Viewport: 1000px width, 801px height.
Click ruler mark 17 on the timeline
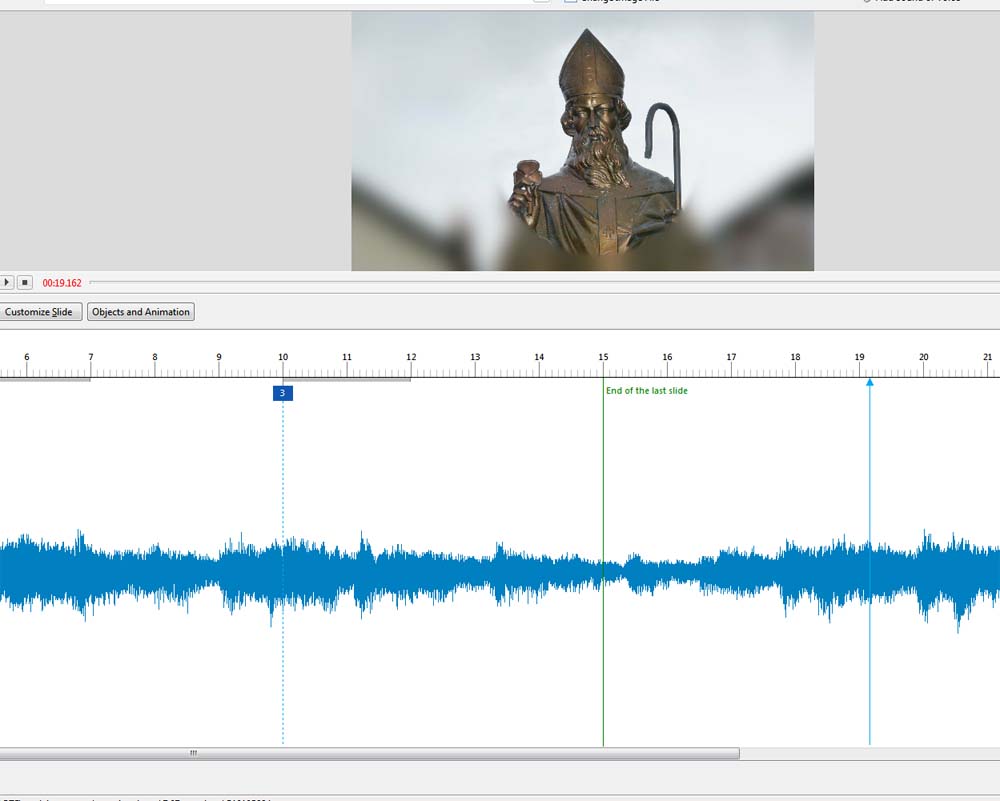click(x=732, y=357)
